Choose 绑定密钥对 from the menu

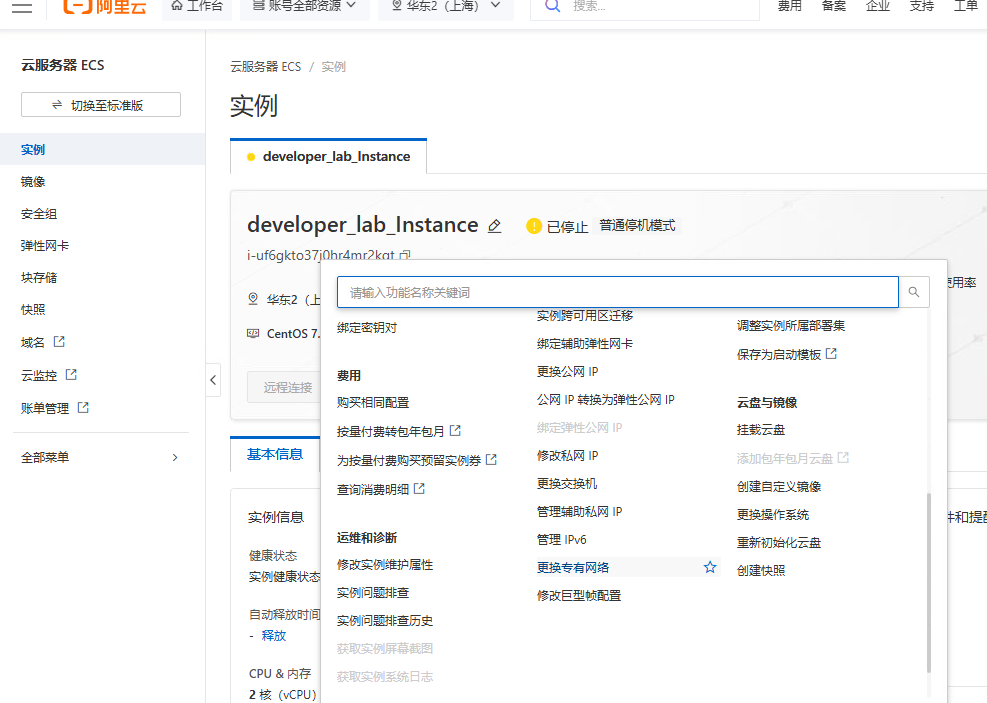coord(367,328)
